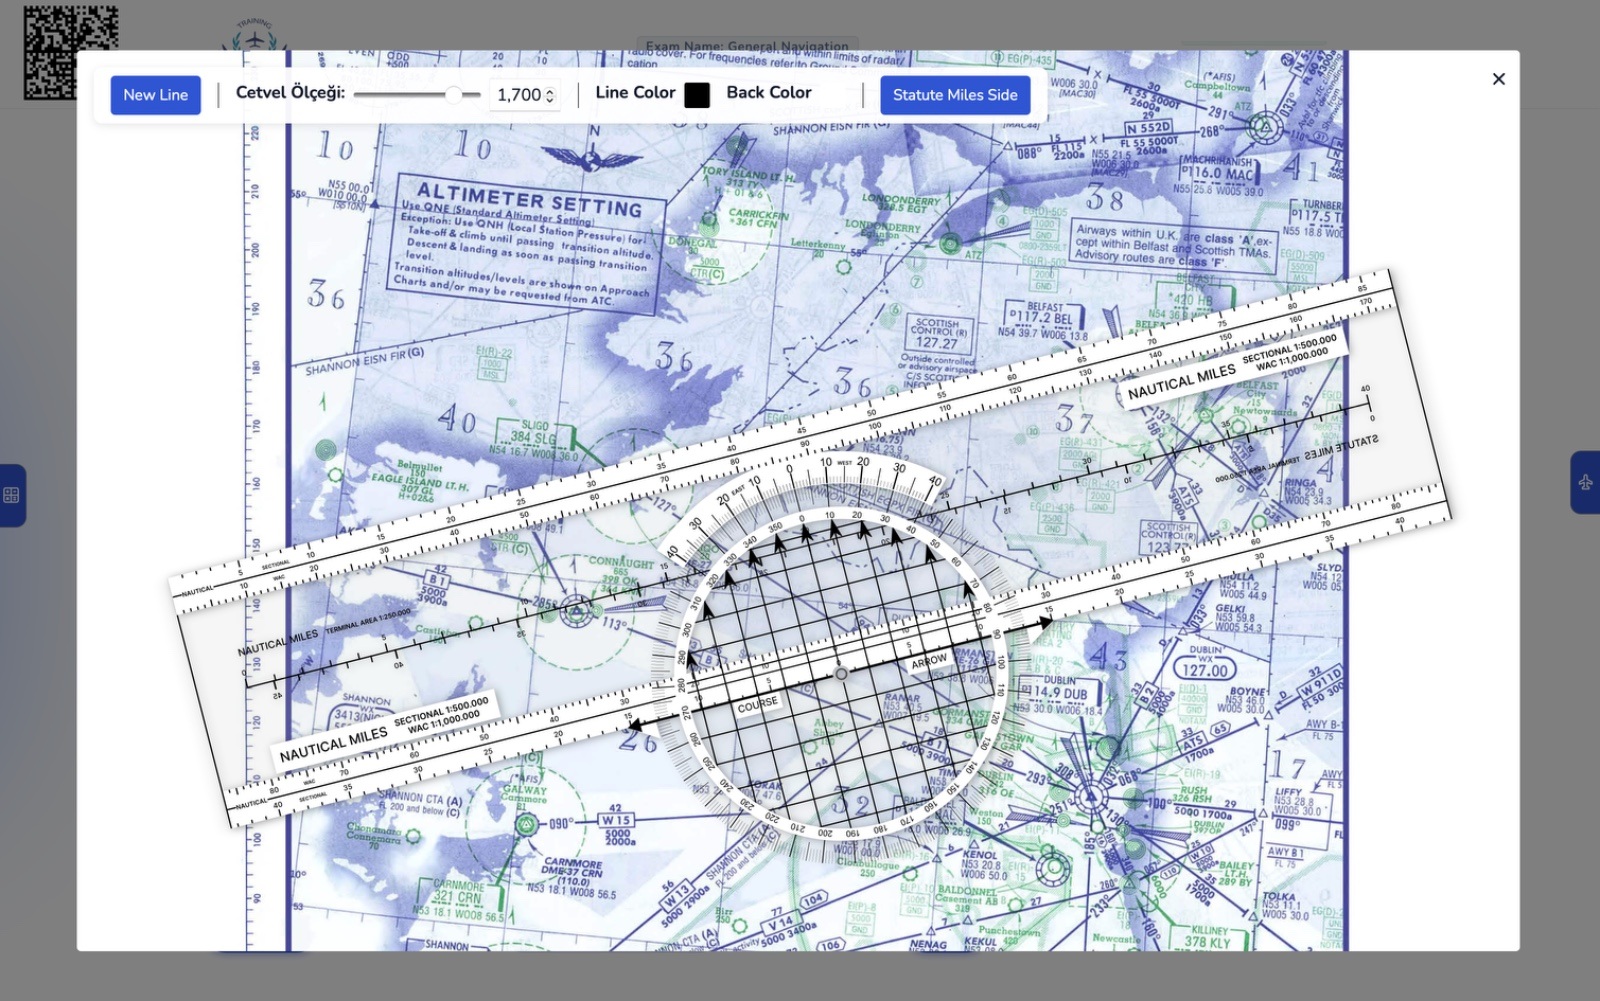This screenshot has width=1600, height=1001.
Task: Click the Cetvel Ölçeği slider handle
Action: 453,95
